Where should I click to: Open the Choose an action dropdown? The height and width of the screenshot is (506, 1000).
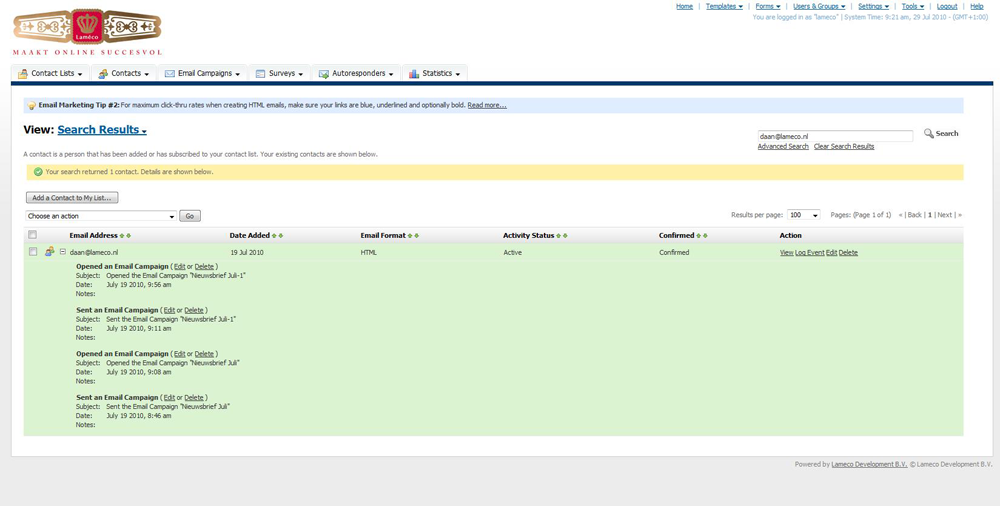coord(101,216)
